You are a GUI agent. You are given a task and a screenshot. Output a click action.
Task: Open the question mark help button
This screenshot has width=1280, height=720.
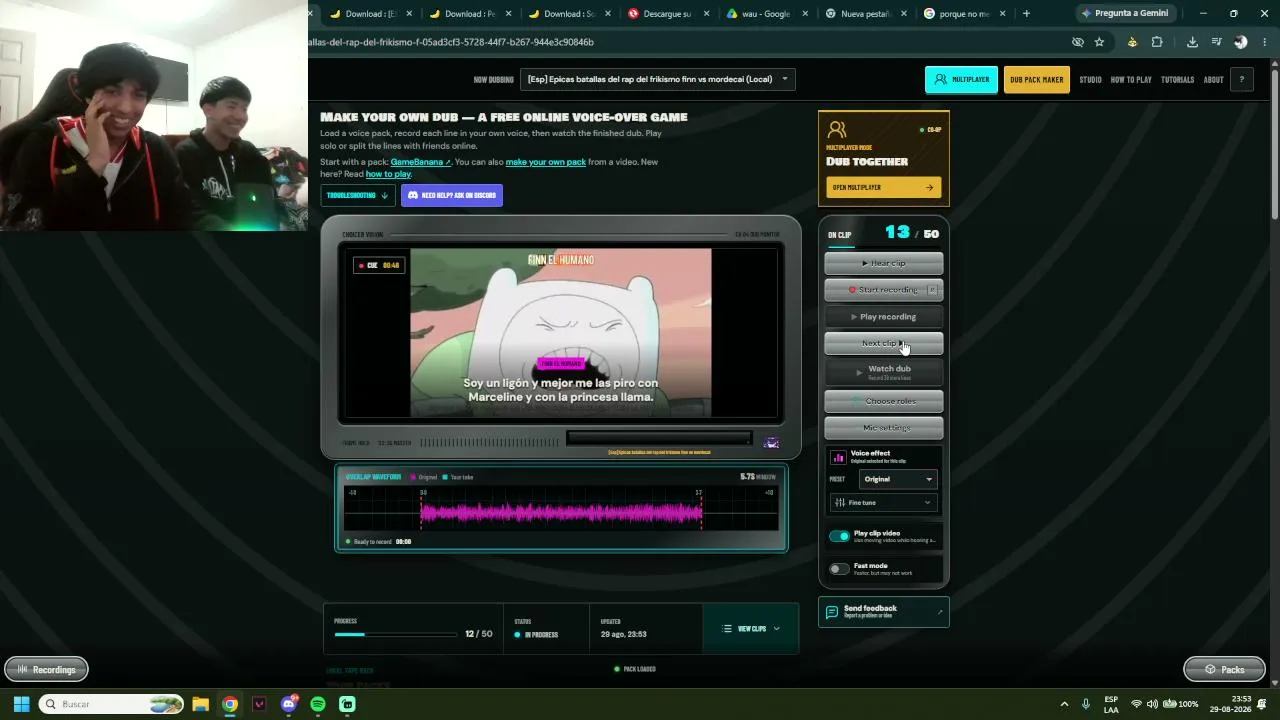point(1242,80)
